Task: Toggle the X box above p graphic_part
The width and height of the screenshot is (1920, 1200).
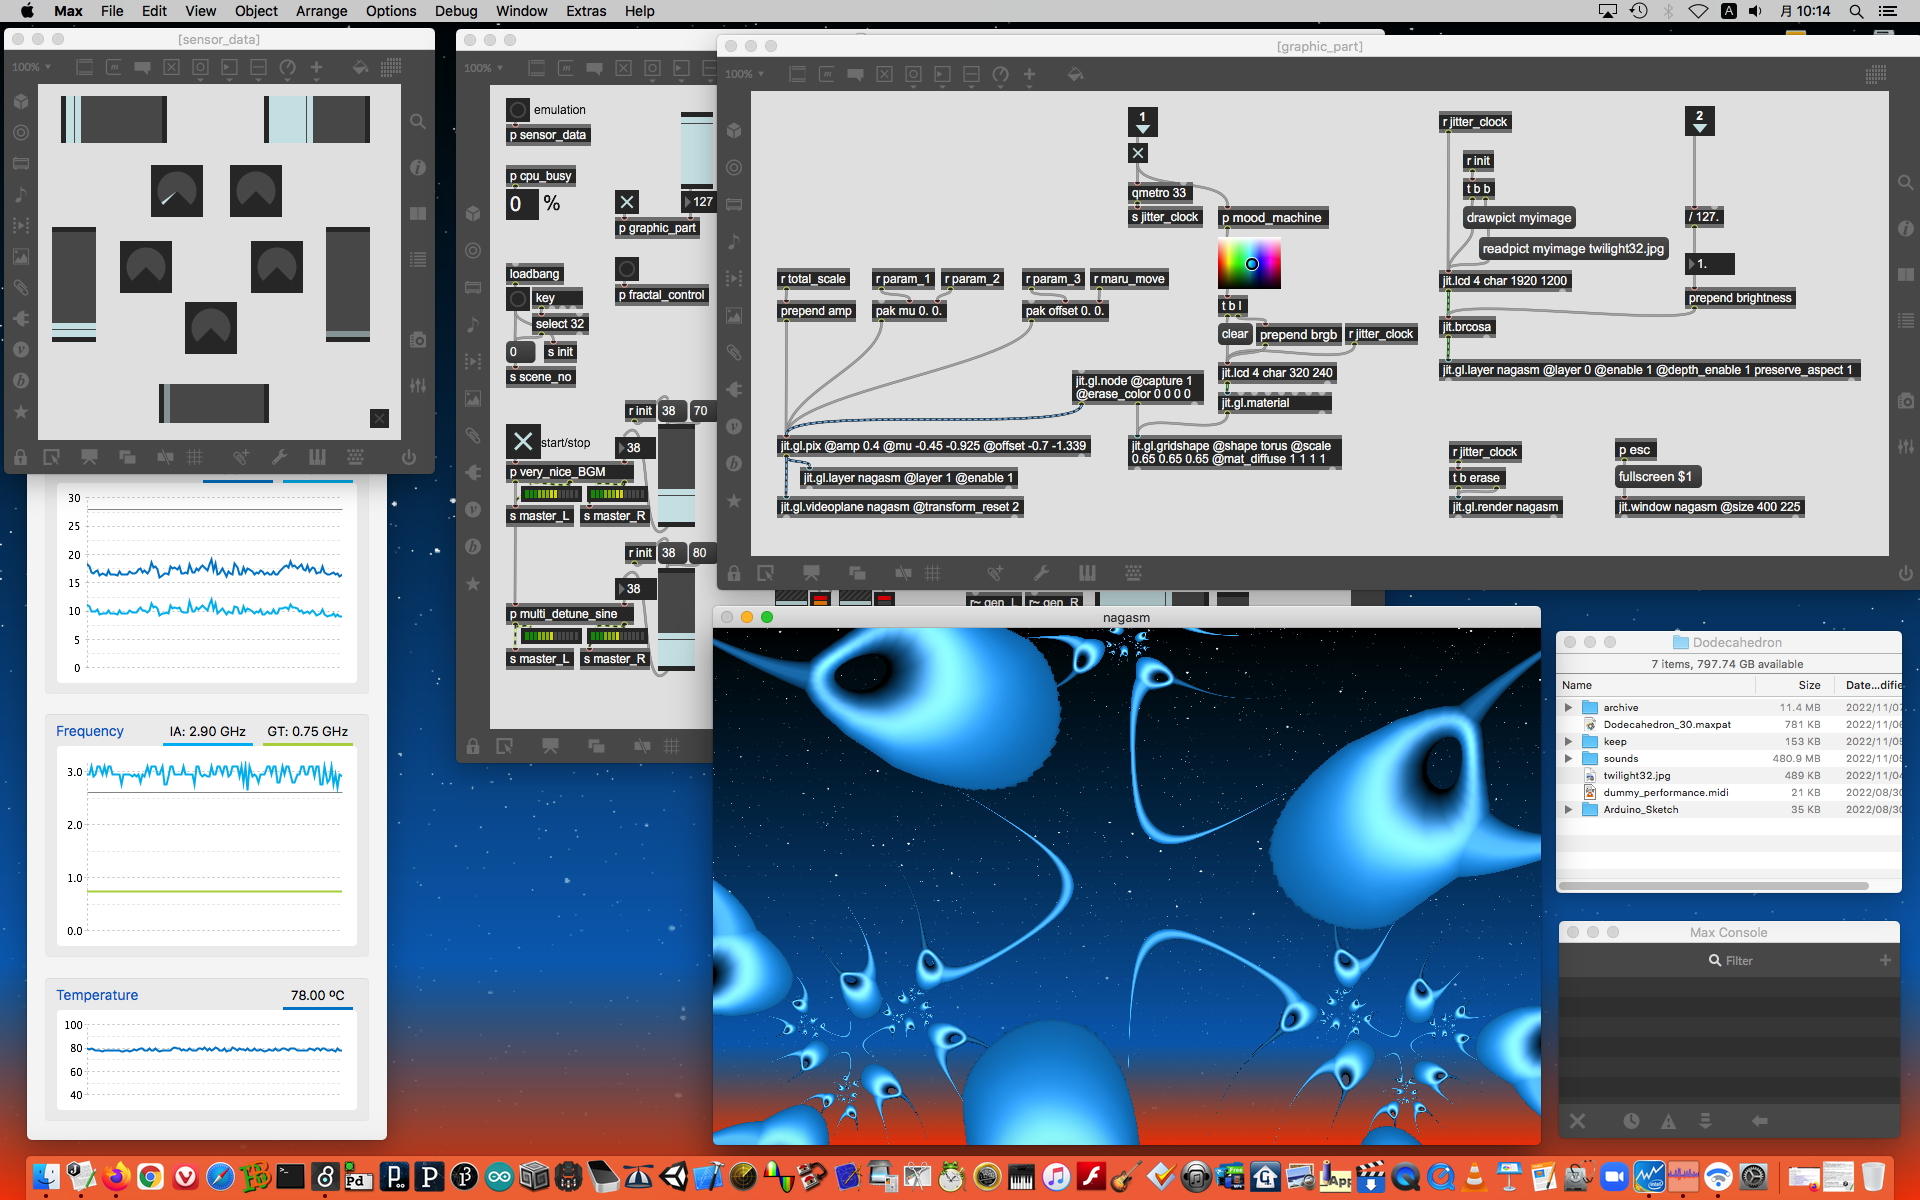Action: click(627, 202)
